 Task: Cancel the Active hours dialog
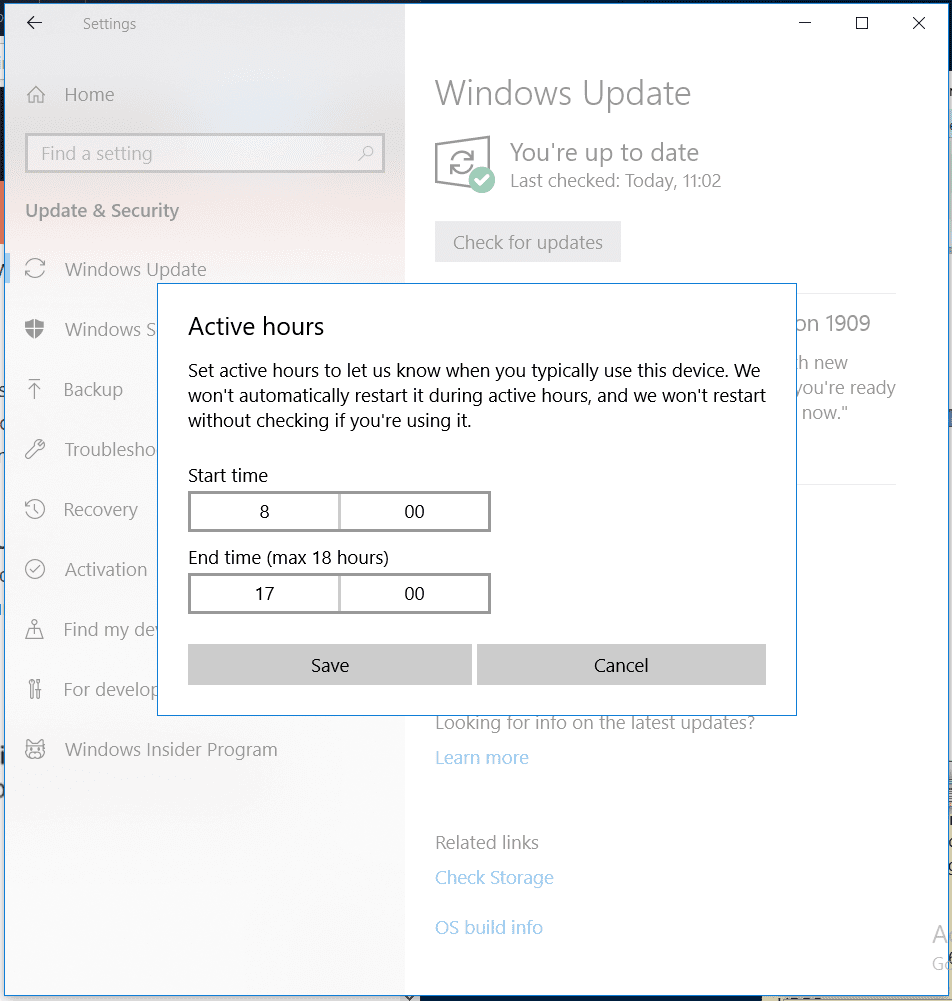point(621,665)
